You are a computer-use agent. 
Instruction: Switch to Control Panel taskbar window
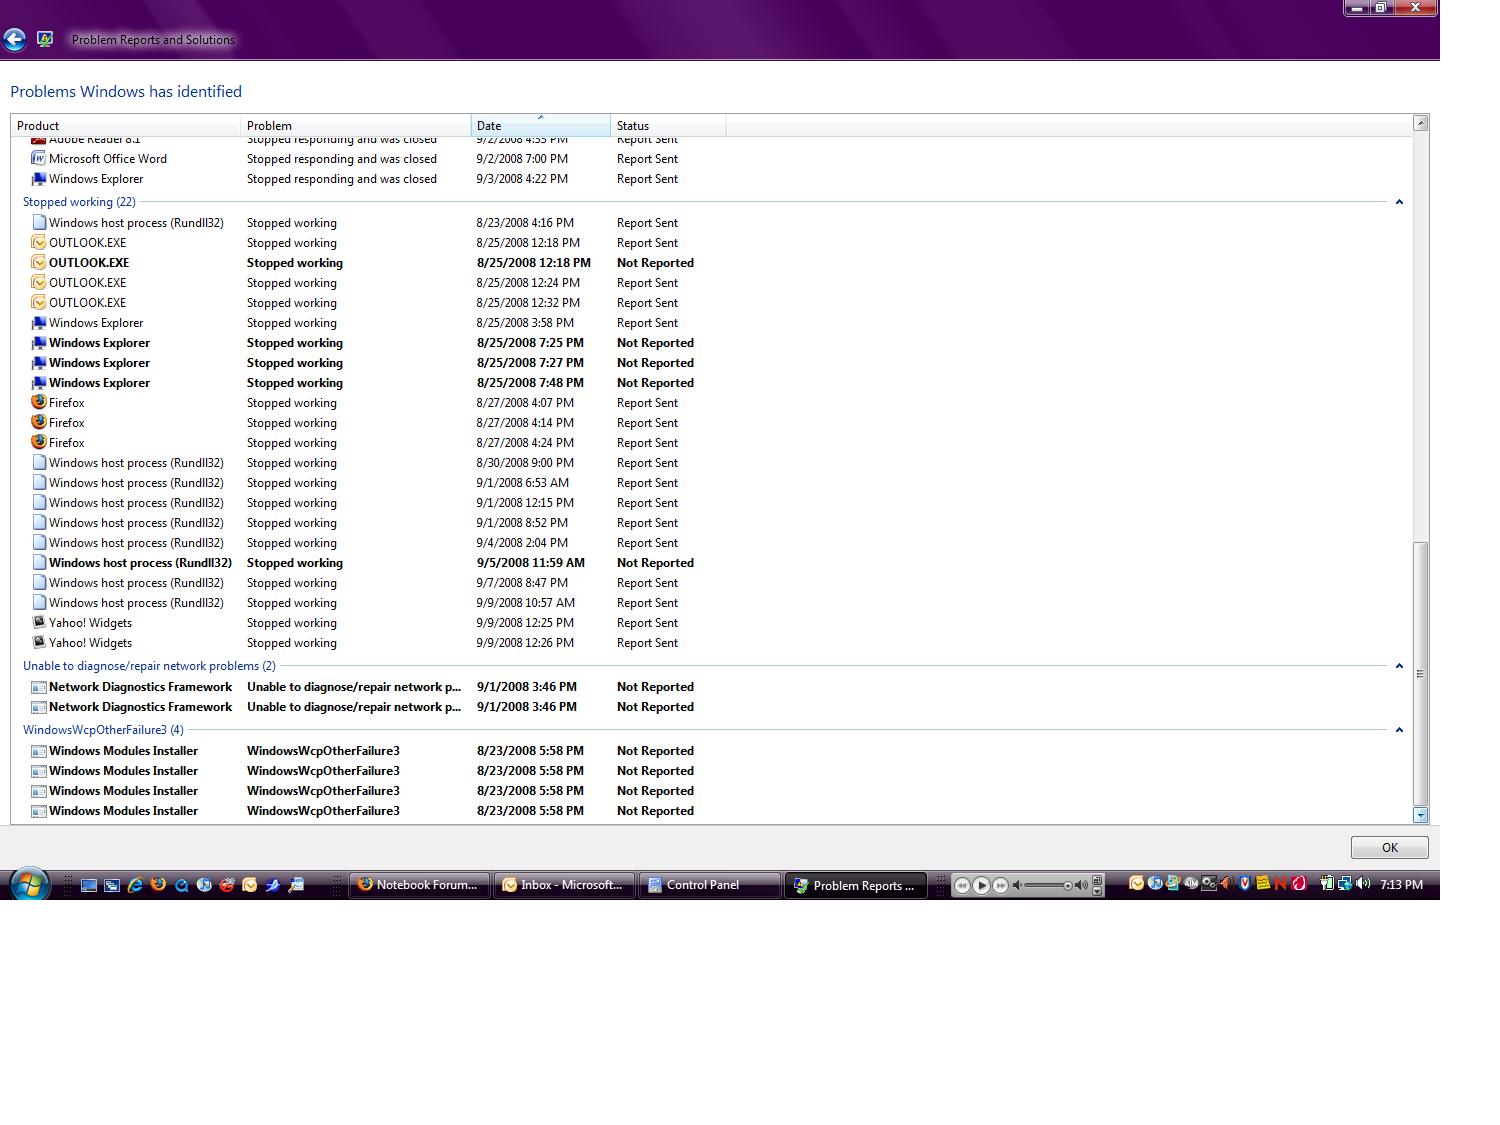709,885
